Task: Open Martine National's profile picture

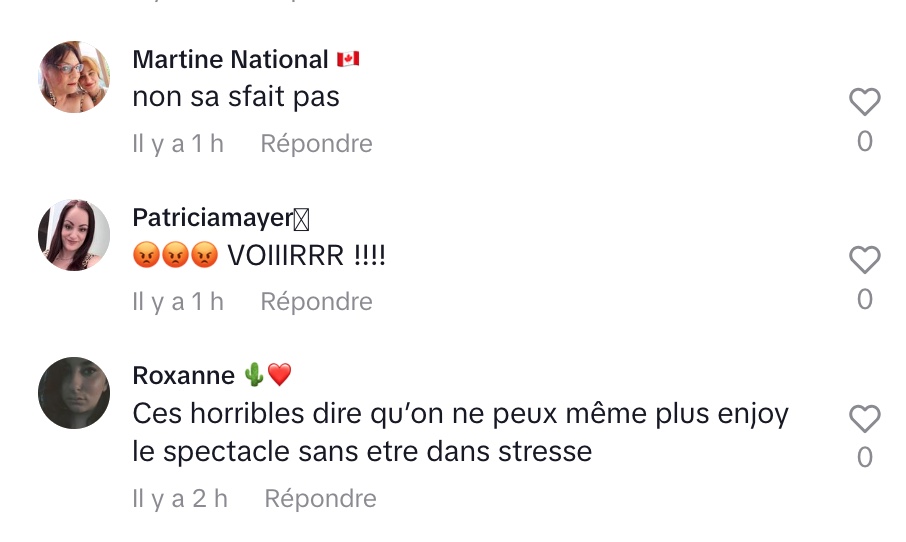Action: (74, 77)
